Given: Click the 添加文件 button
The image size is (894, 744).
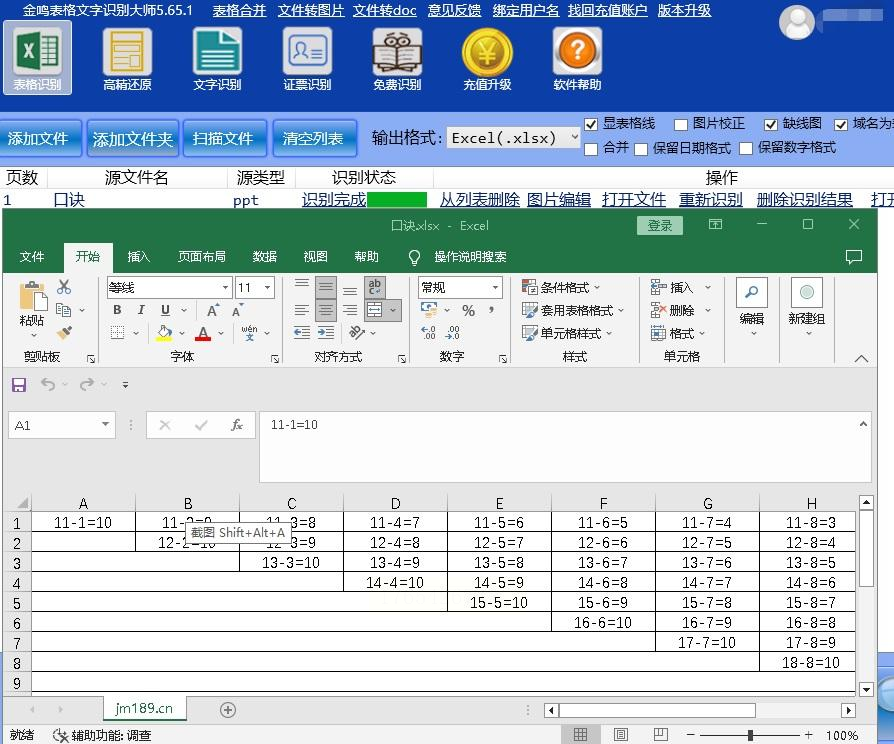Looking at the screenshot, I should point(39,139).
